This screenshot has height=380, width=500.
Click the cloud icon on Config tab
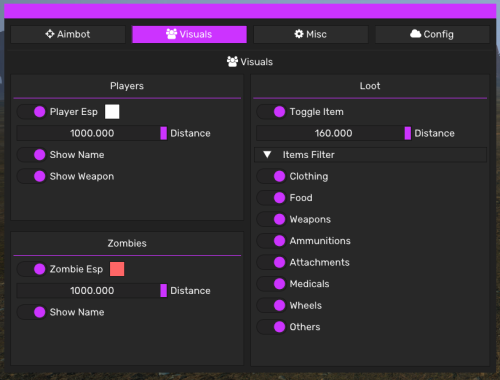click(x=415, y=34)
